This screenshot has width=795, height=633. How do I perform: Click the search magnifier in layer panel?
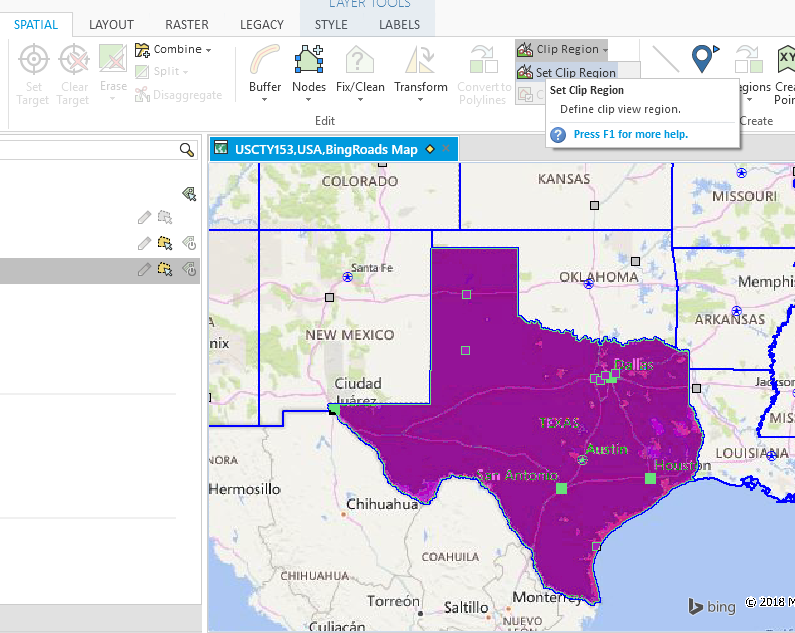pos(187,150)
